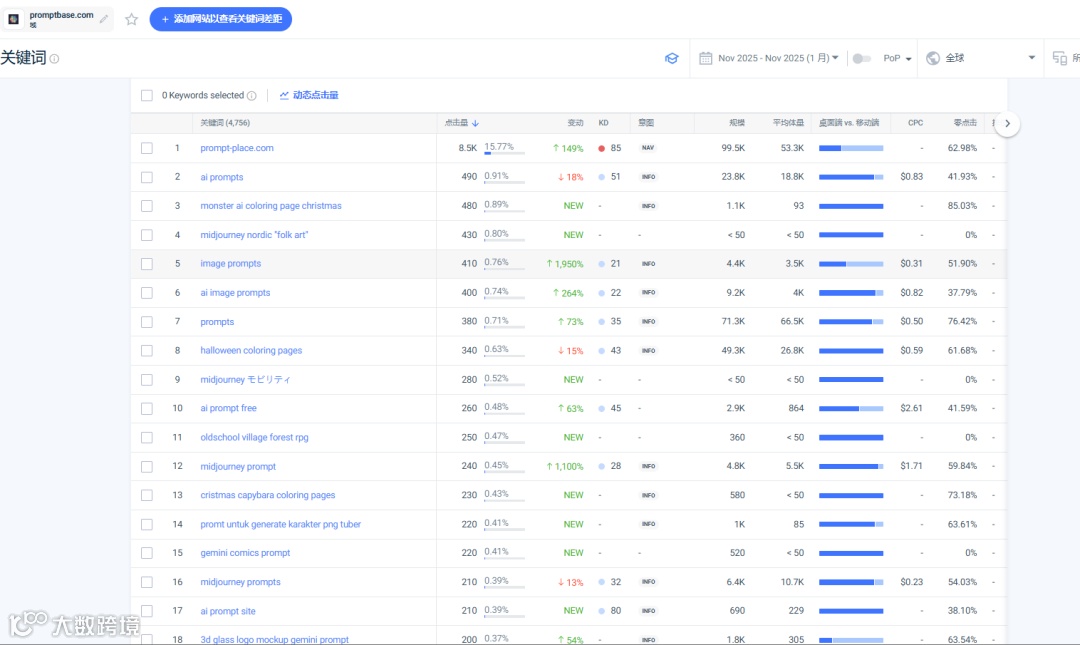
Task: Click desktop vs mobile bar for prompt-place.com
Action: (851, 148)
